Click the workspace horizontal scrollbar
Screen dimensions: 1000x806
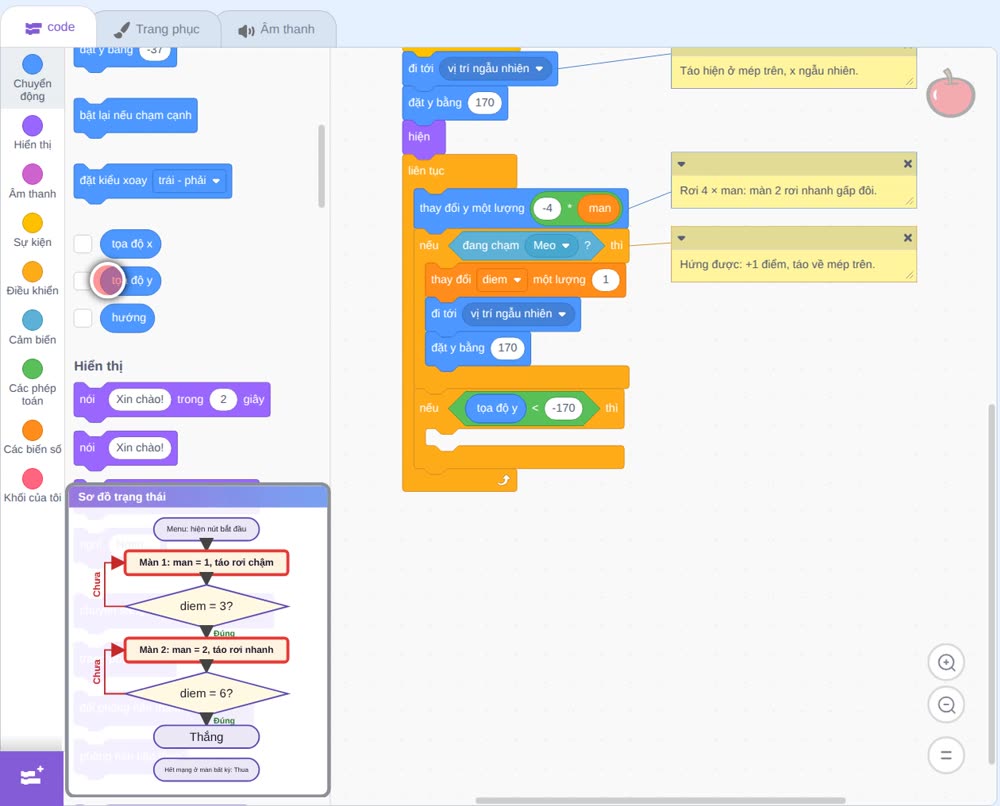tap(660, 800)
